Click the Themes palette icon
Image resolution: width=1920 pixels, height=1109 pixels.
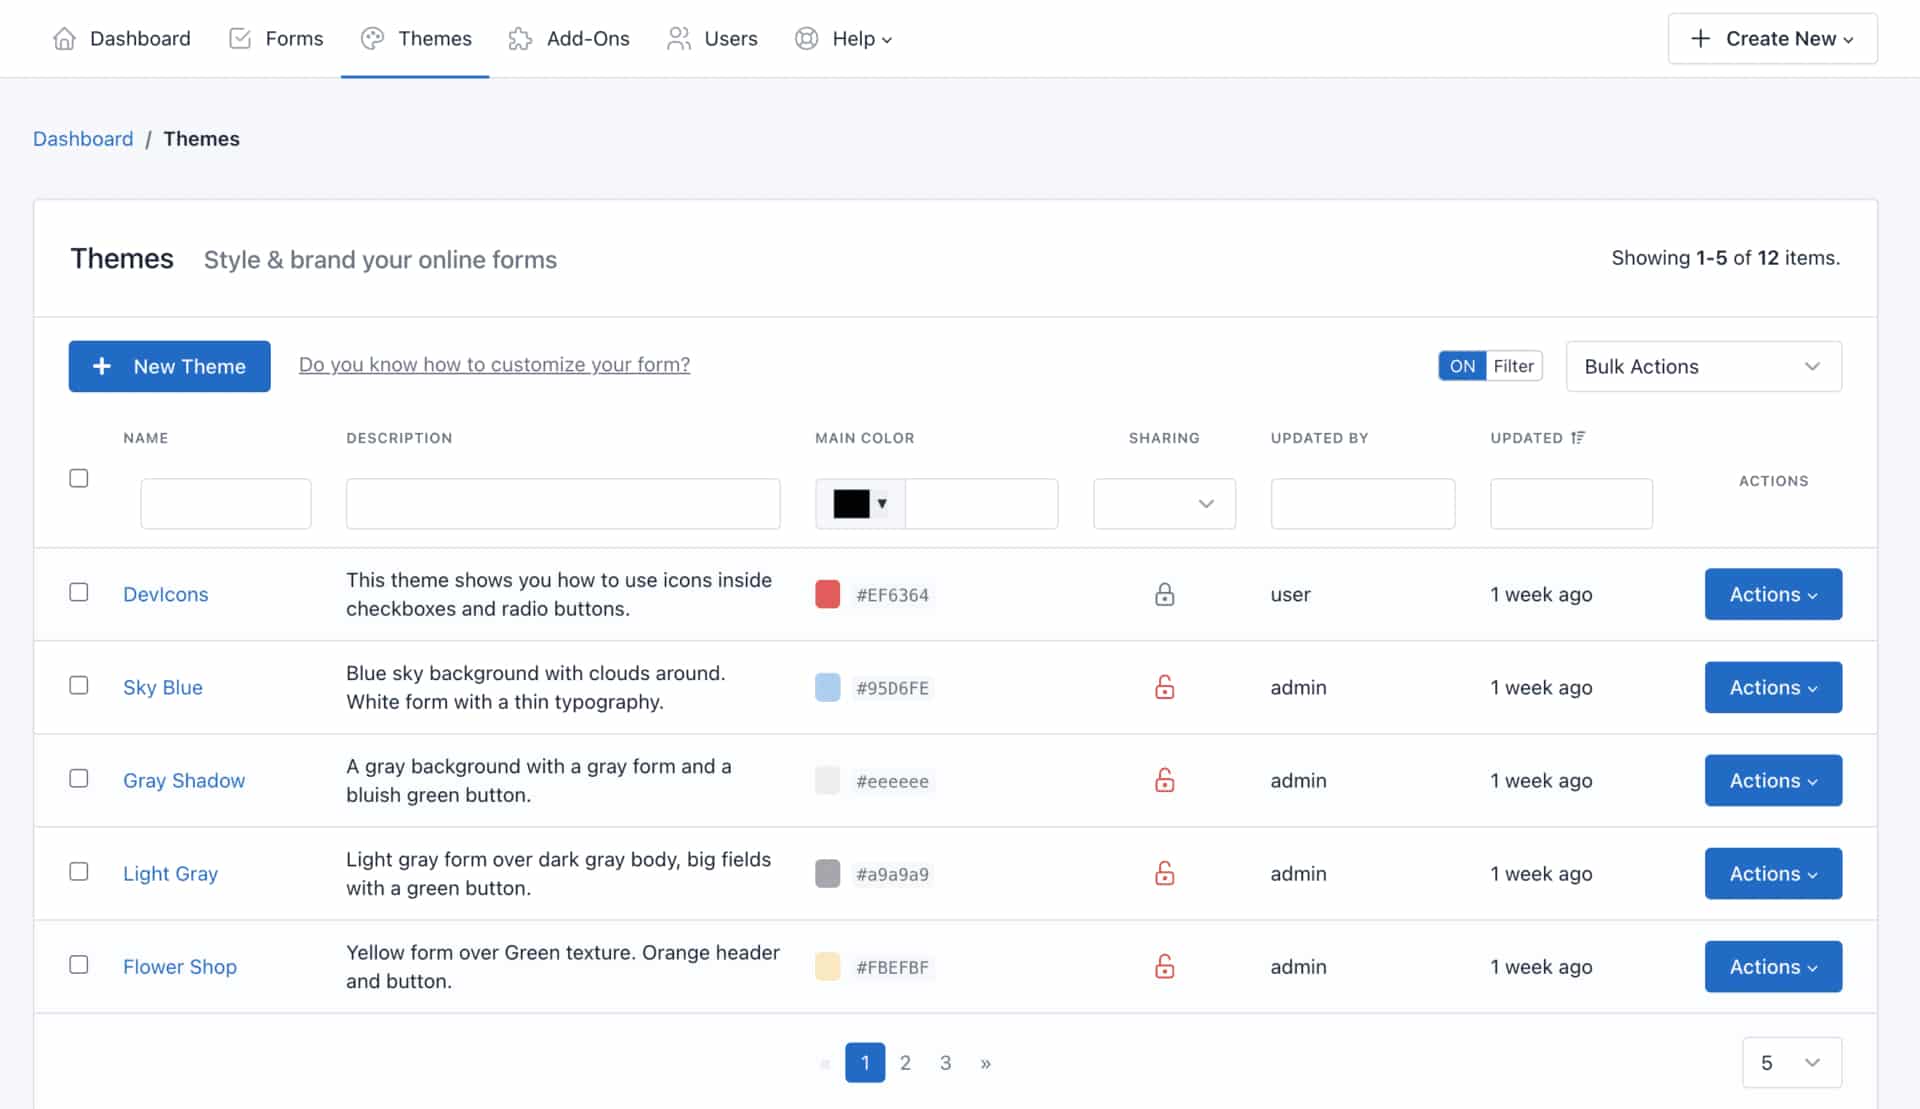(x=372, y=38)
